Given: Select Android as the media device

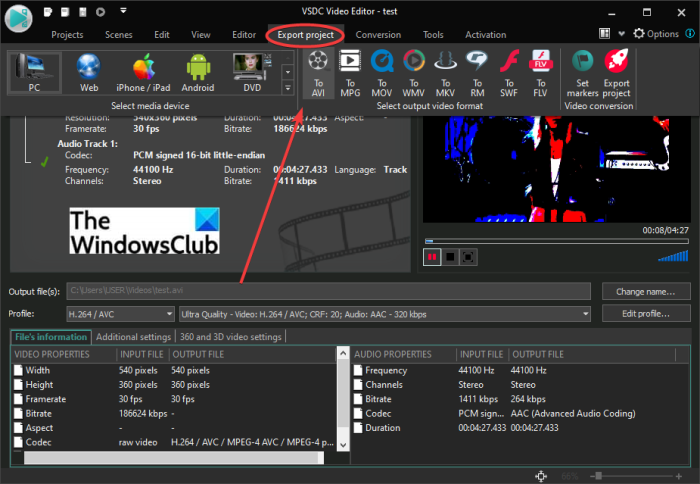Looking at the screenshot, I should click(x=198, y=73).
